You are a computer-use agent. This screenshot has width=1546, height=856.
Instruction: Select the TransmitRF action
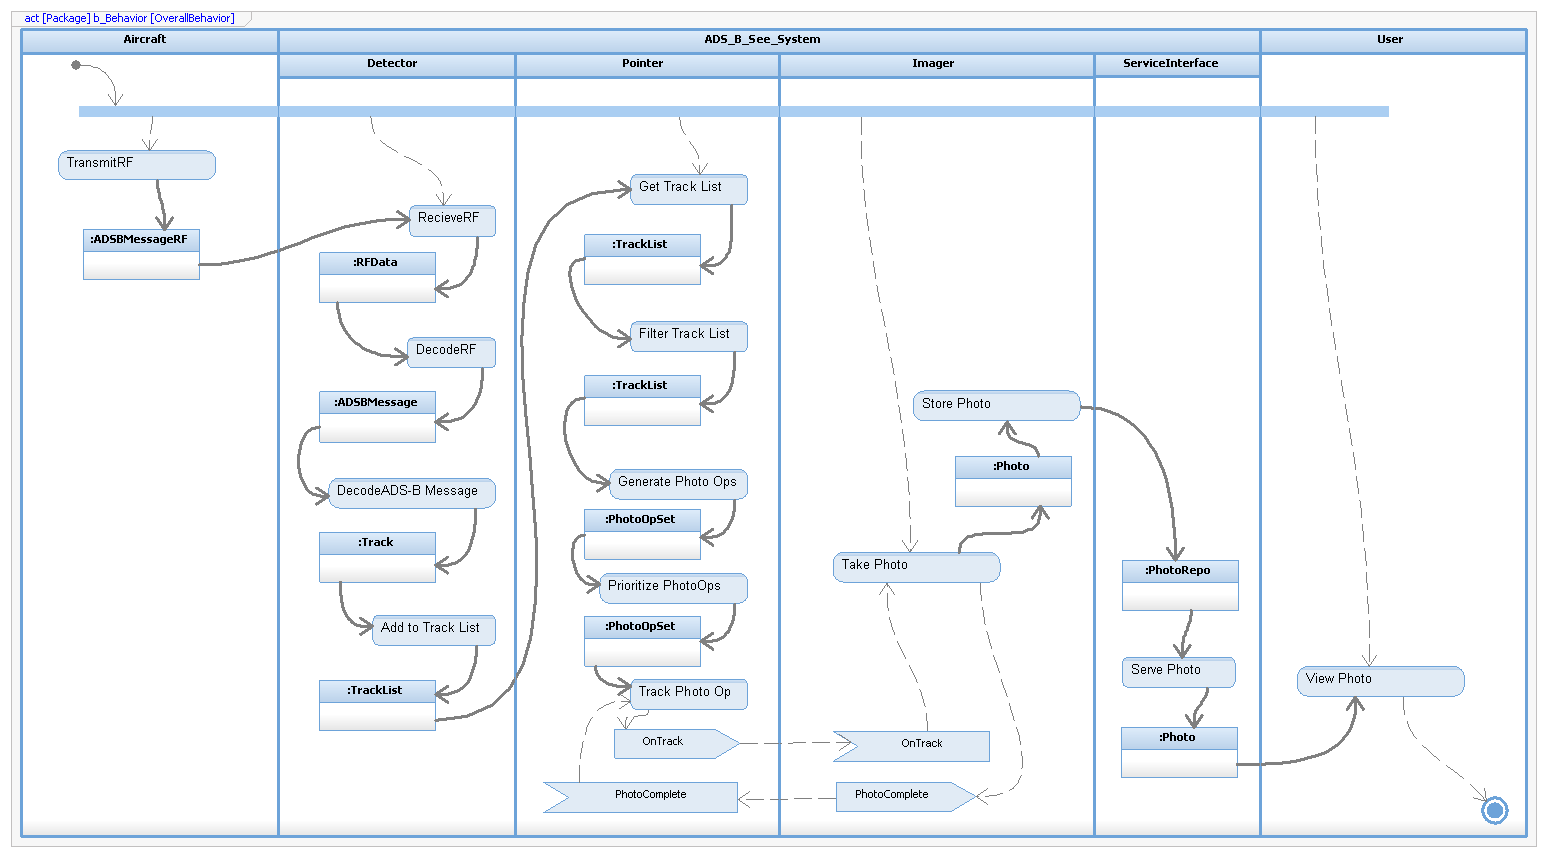pyautogui.click(x=137, y=165)
